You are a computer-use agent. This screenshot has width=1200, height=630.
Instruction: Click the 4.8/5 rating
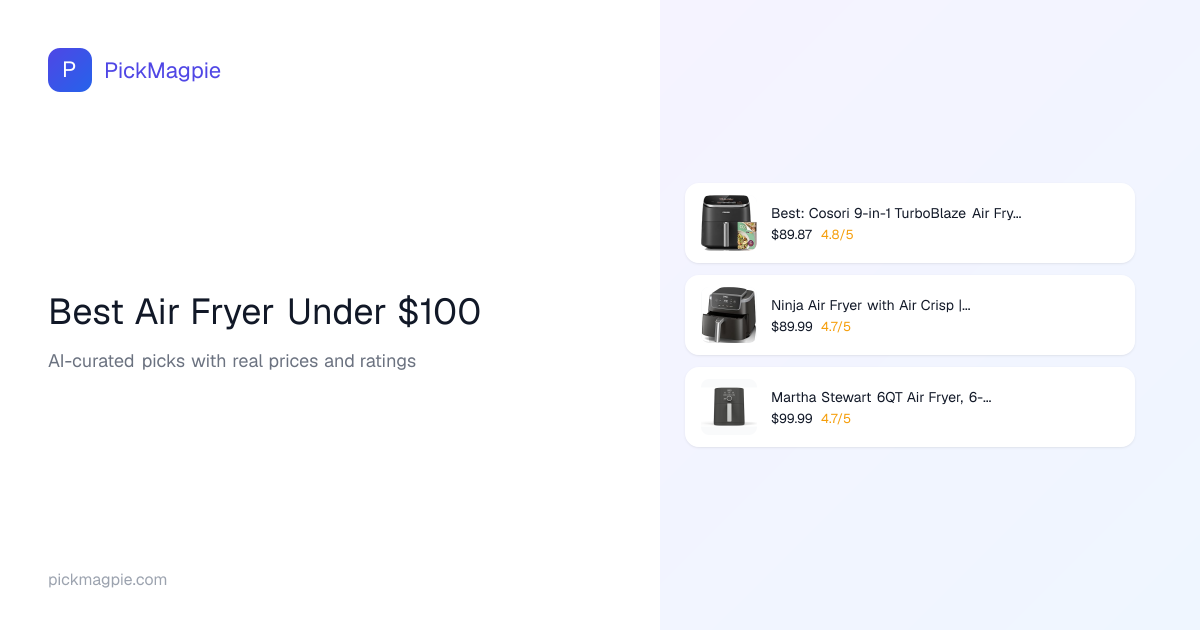837,235
